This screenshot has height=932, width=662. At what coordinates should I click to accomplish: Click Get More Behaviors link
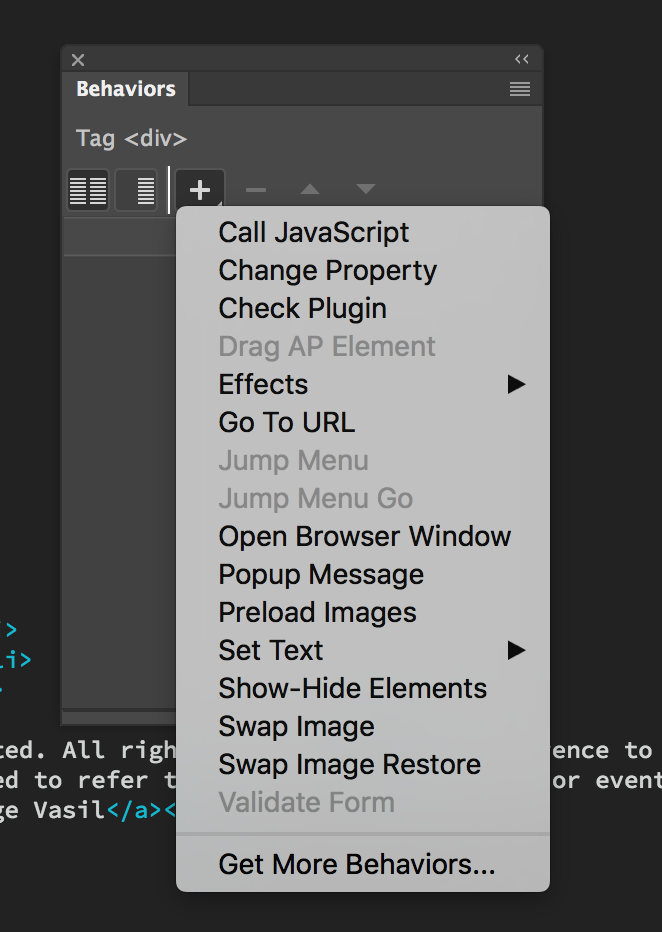click(356, 864)
